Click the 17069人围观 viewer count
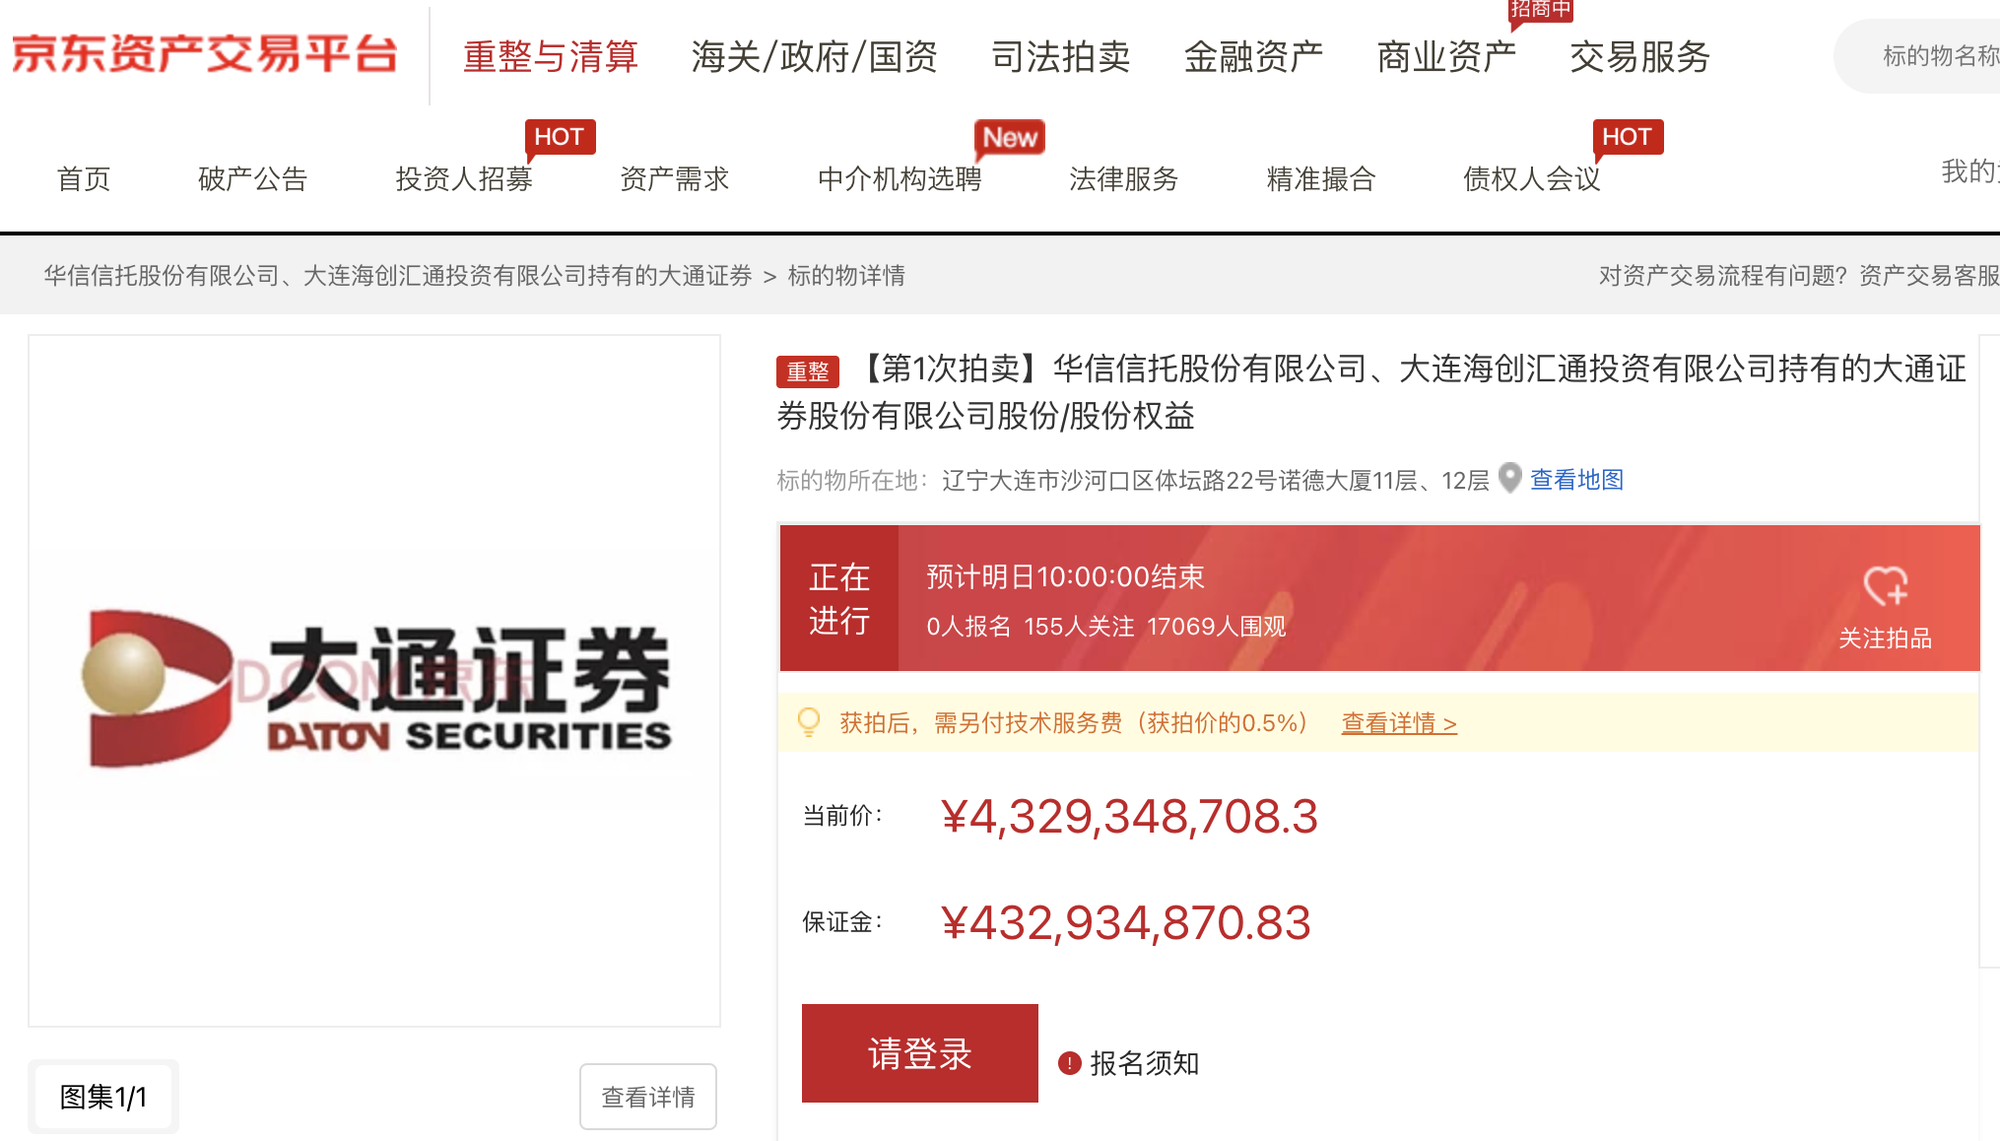The width and height of the screenshot is (2000, 1141). tap(1216, 626)
